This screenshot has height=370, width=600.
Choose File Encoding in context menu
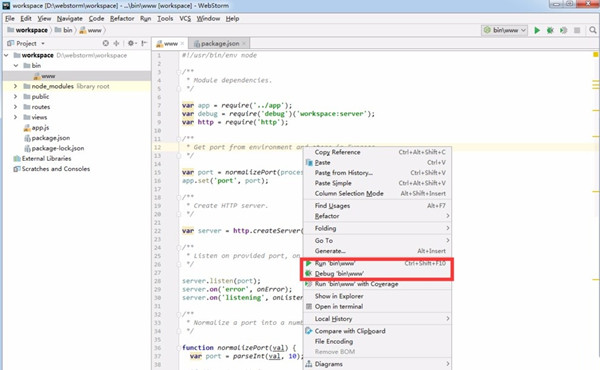point(377,342)
